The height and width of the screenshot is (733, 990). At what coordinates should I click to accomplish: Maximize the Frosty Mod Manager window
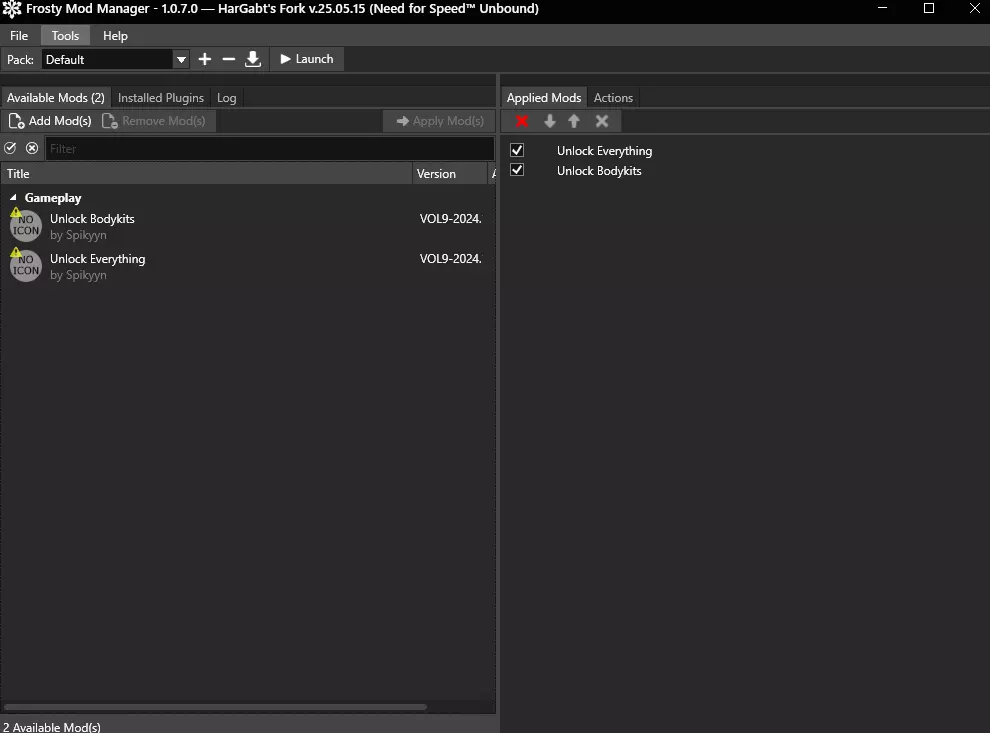pyautogui.click(x=929, y=8)
